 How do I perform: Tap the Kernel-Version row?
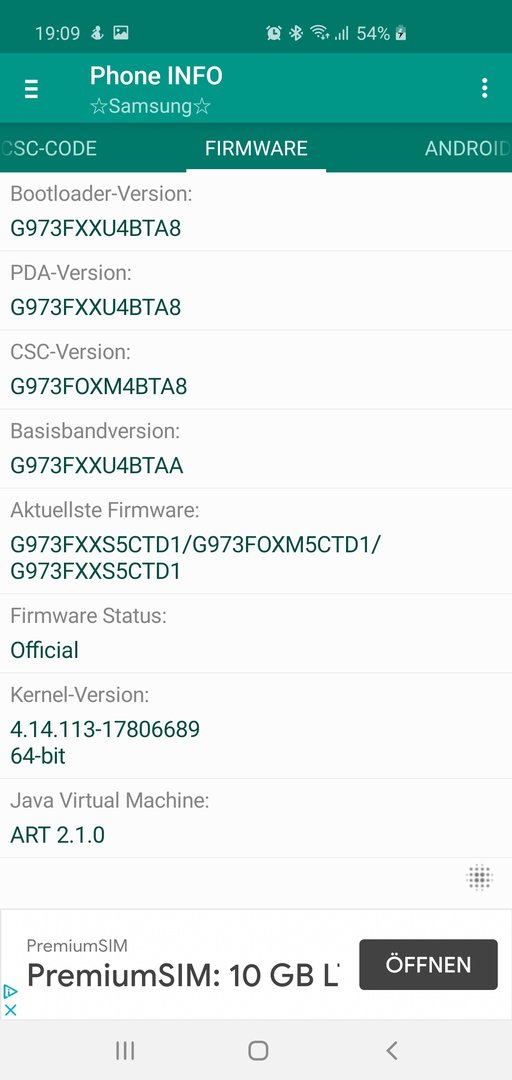(256, 726)
